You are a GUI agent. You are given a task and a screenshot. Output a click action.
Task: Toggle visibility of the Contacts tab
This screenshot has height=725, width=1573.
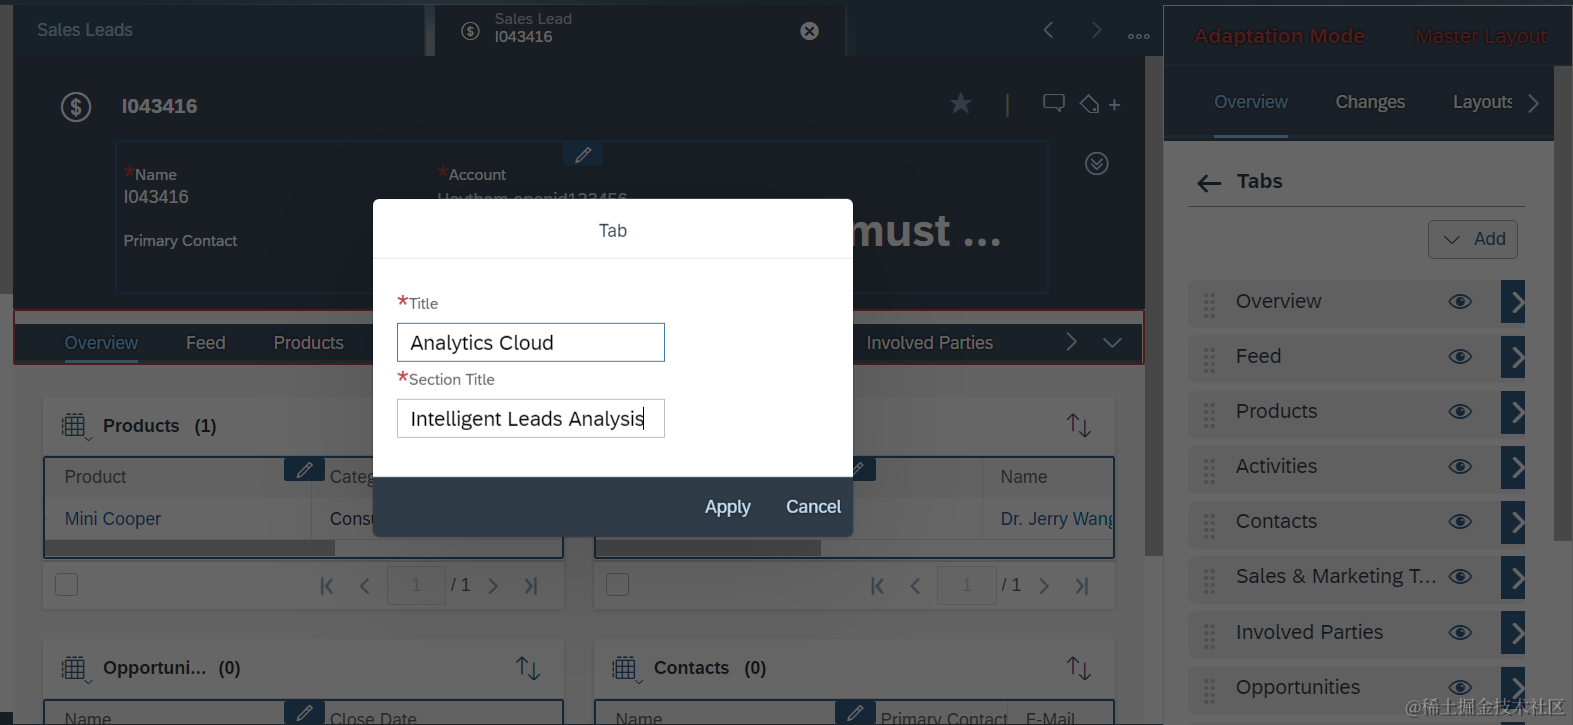1460,521
